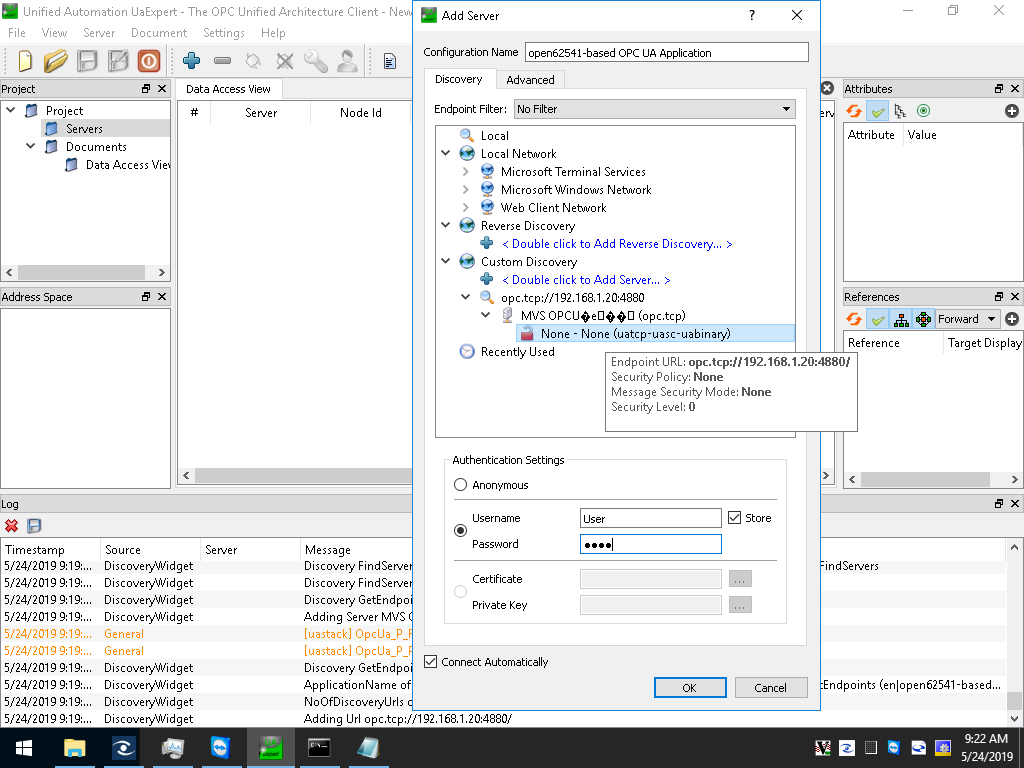Viewport: 1024px width, 768px height.
Task: Click the Configuration Name input field
Action: click(667, 53)
